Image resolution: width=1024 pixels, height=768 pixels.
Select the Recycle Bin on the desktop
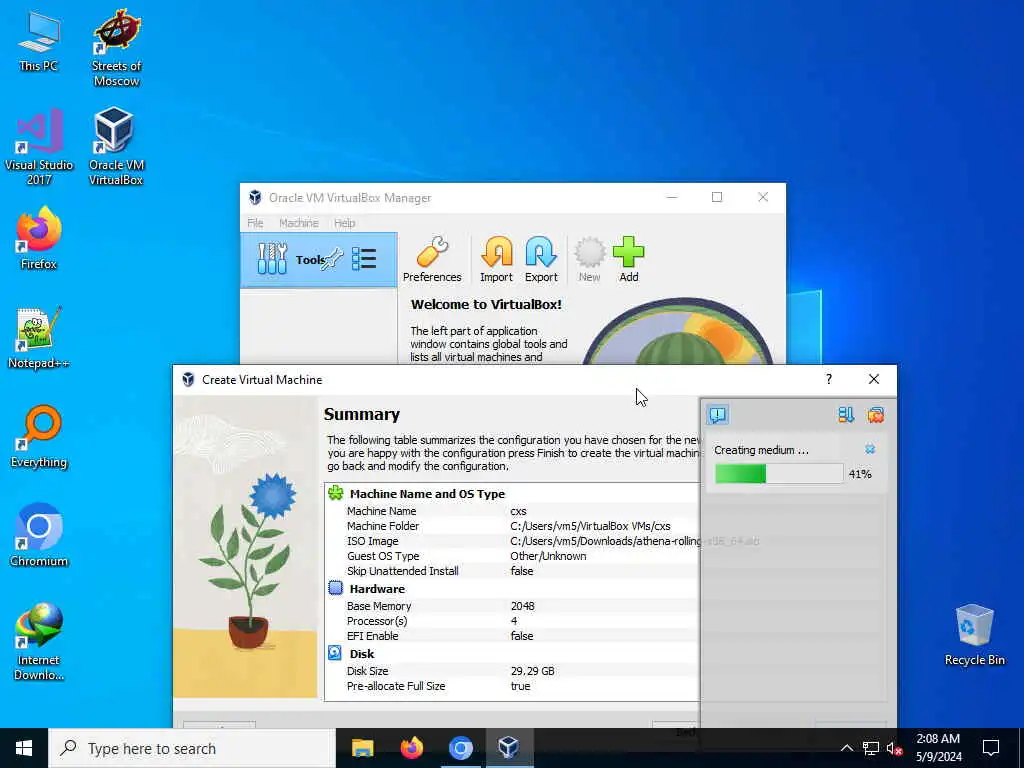(974, 635)
